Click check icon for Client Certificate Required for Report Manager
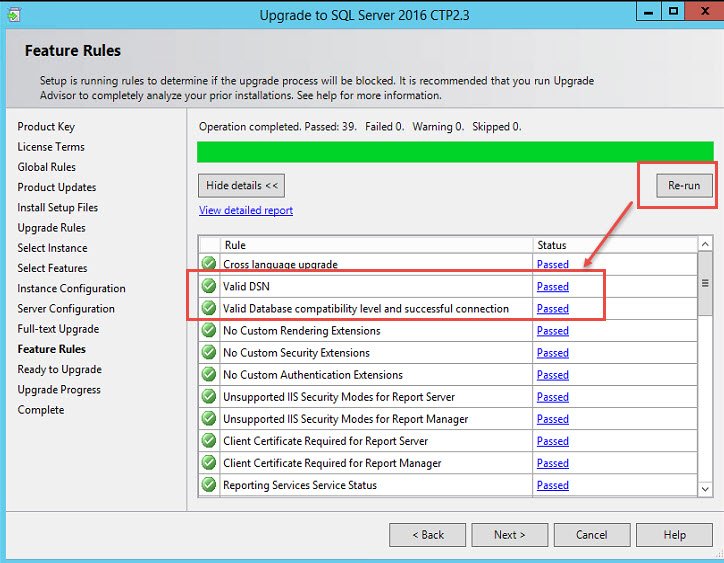Screen dimensions: 724x563 (209, 462)
